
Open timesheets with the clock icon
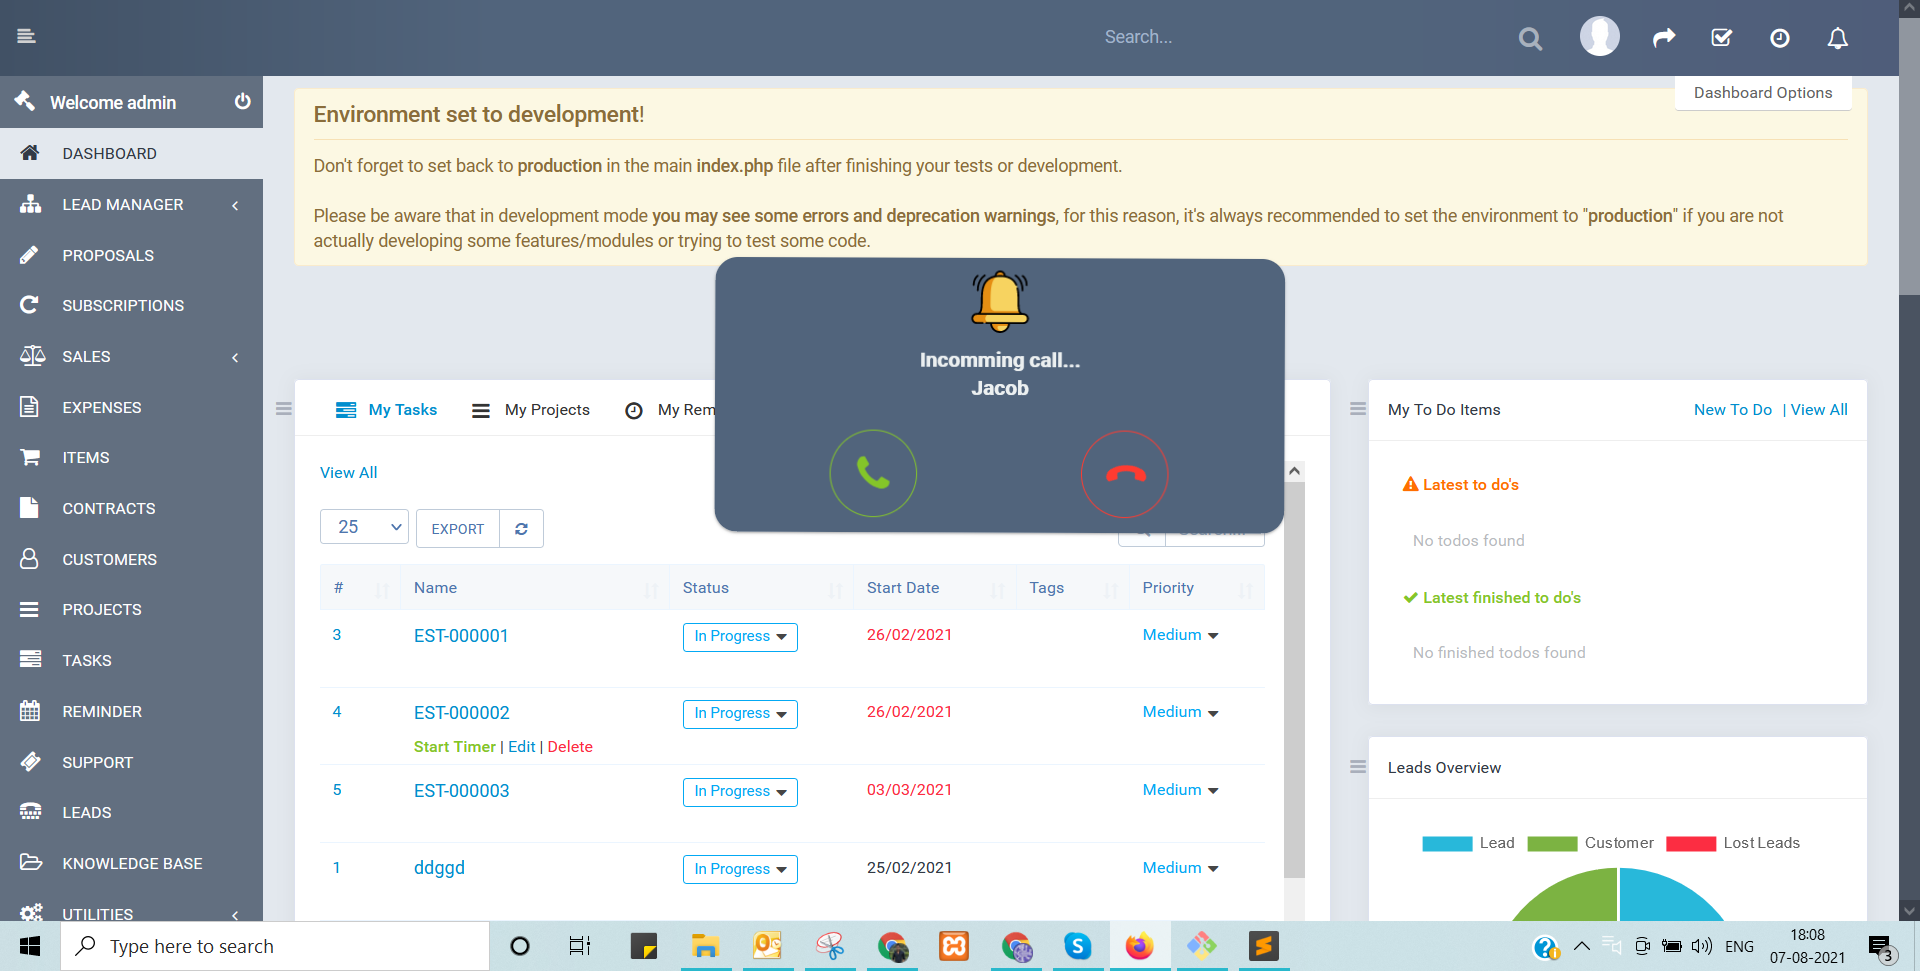click(x=1779, y=38)
